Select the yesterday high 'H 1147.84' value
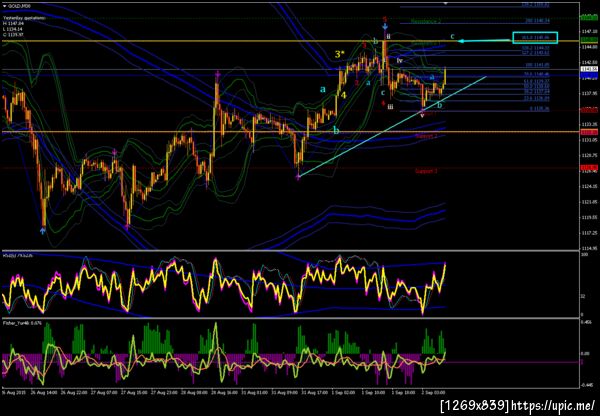This screenshot has height=416, width=600. pyautogui.click(x=13, y=23)
